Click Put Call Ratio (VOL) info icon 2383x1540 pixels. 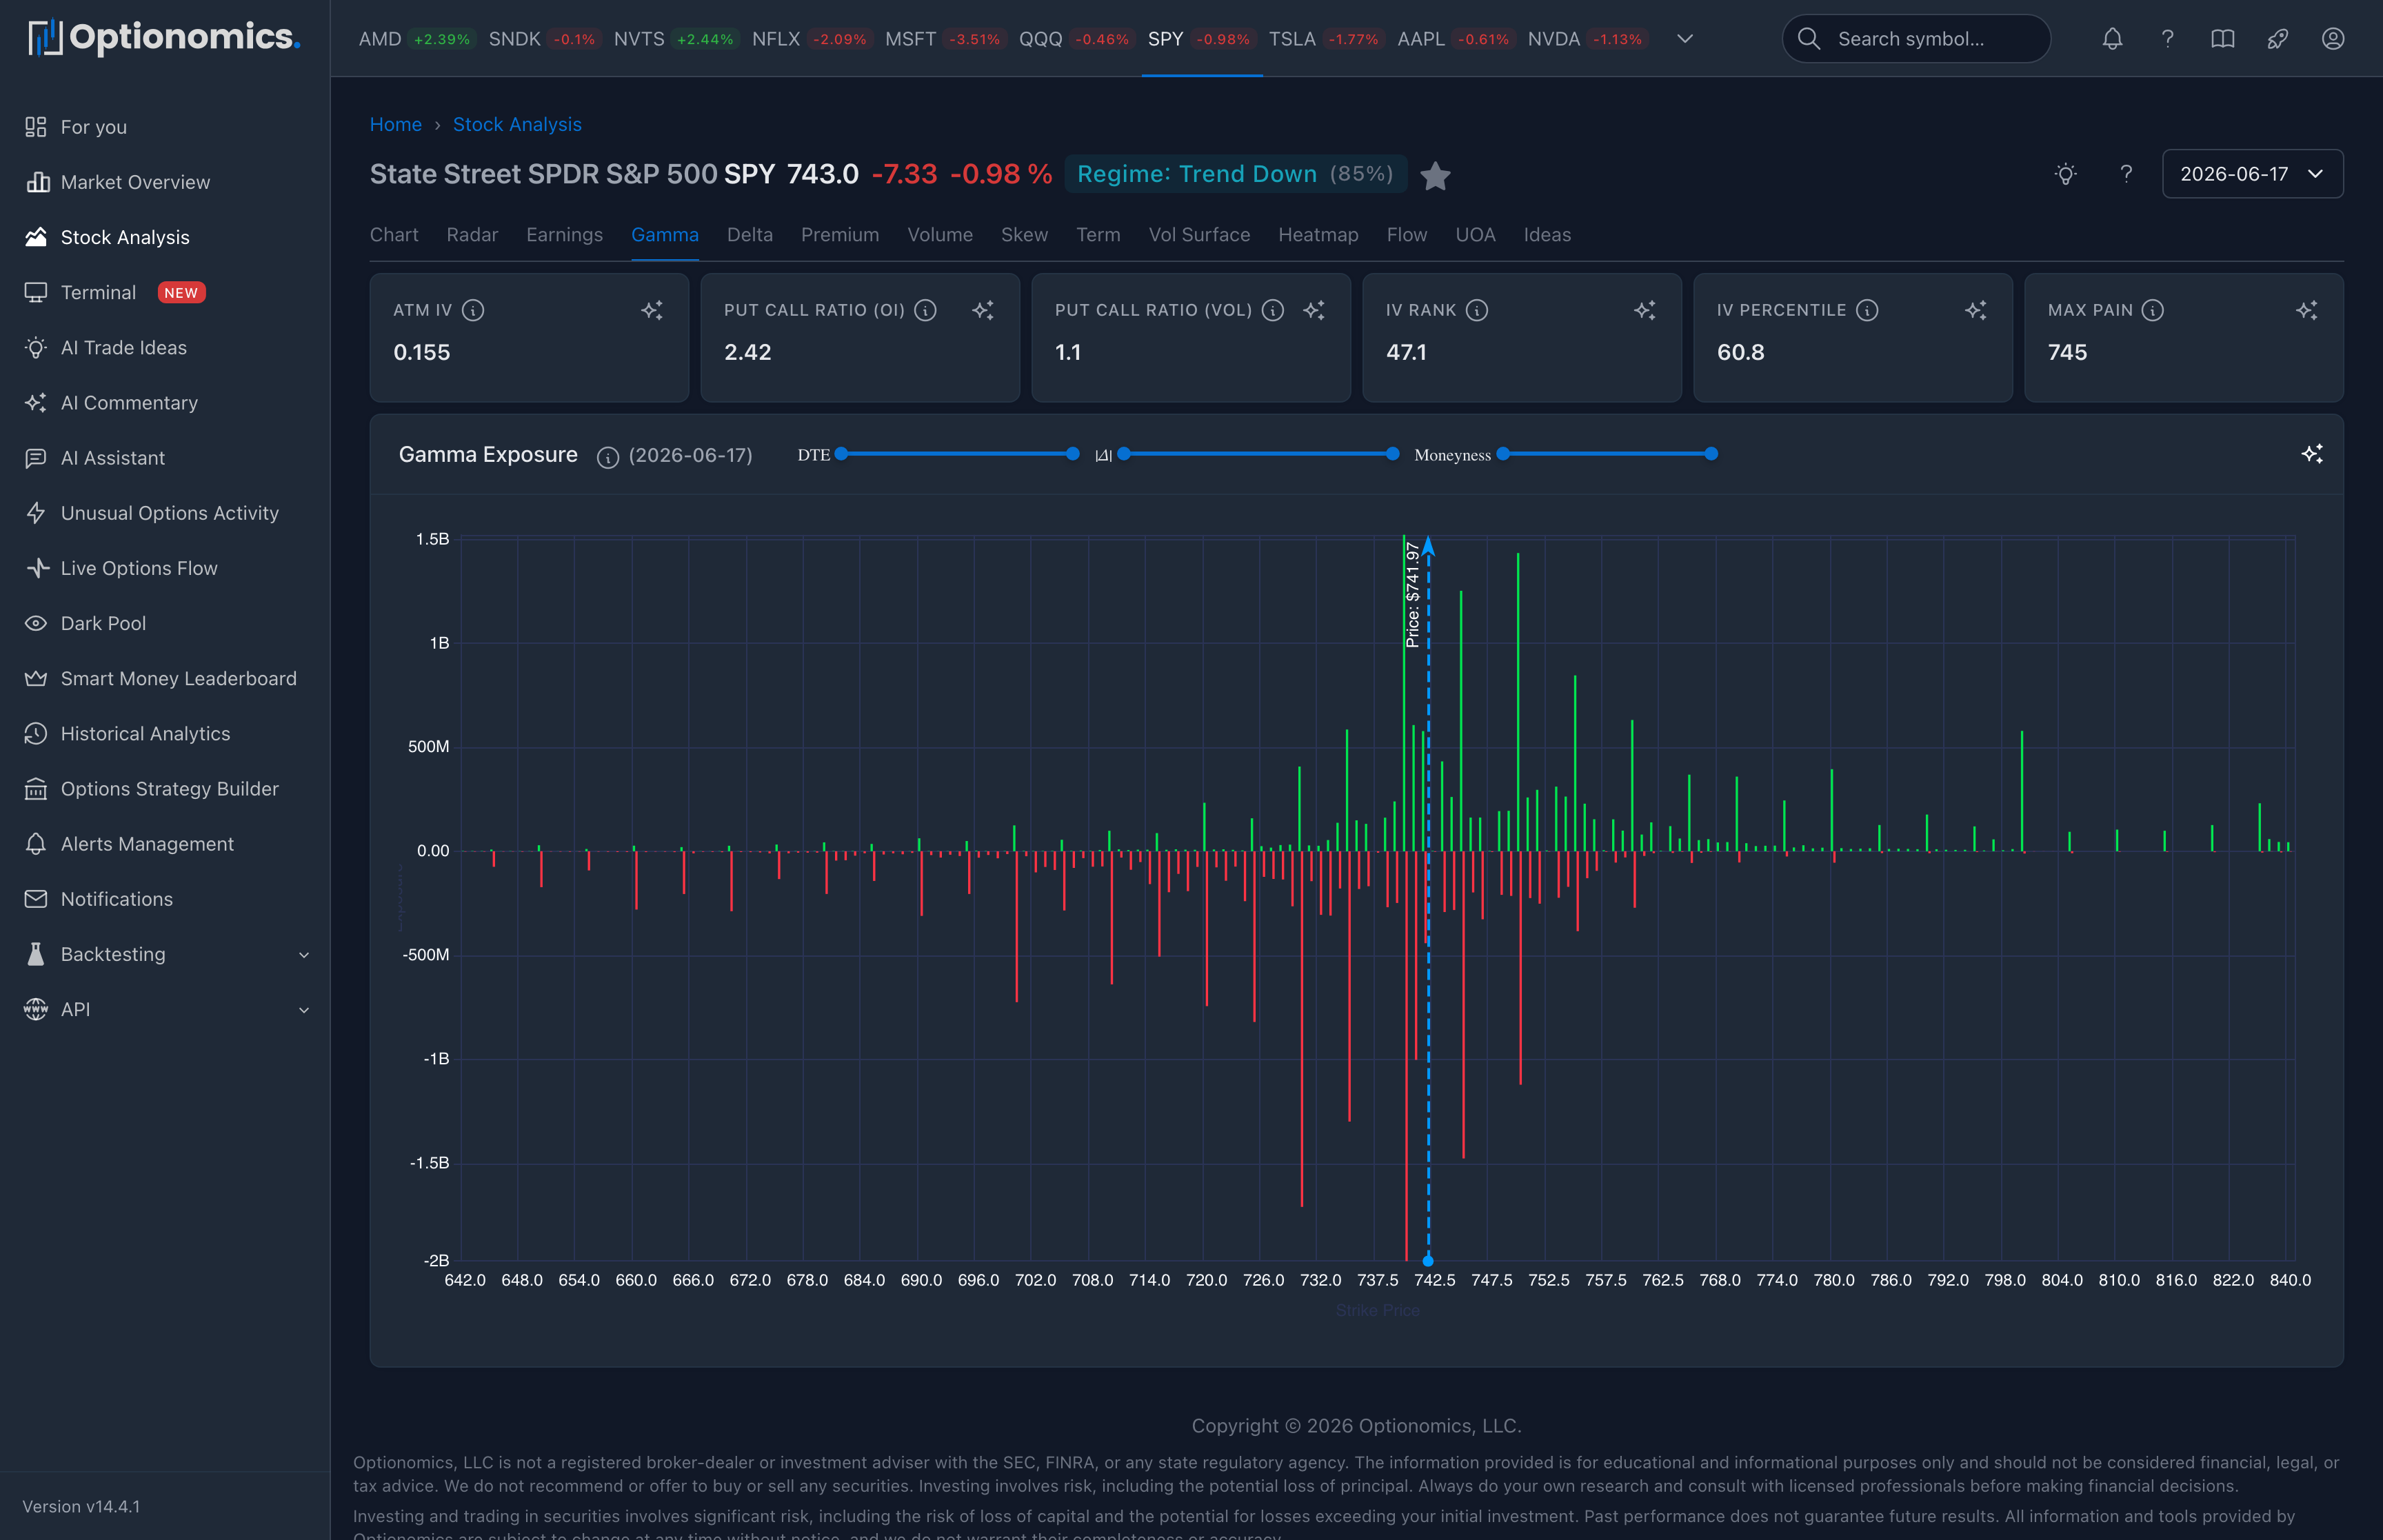click(1273, 310)
